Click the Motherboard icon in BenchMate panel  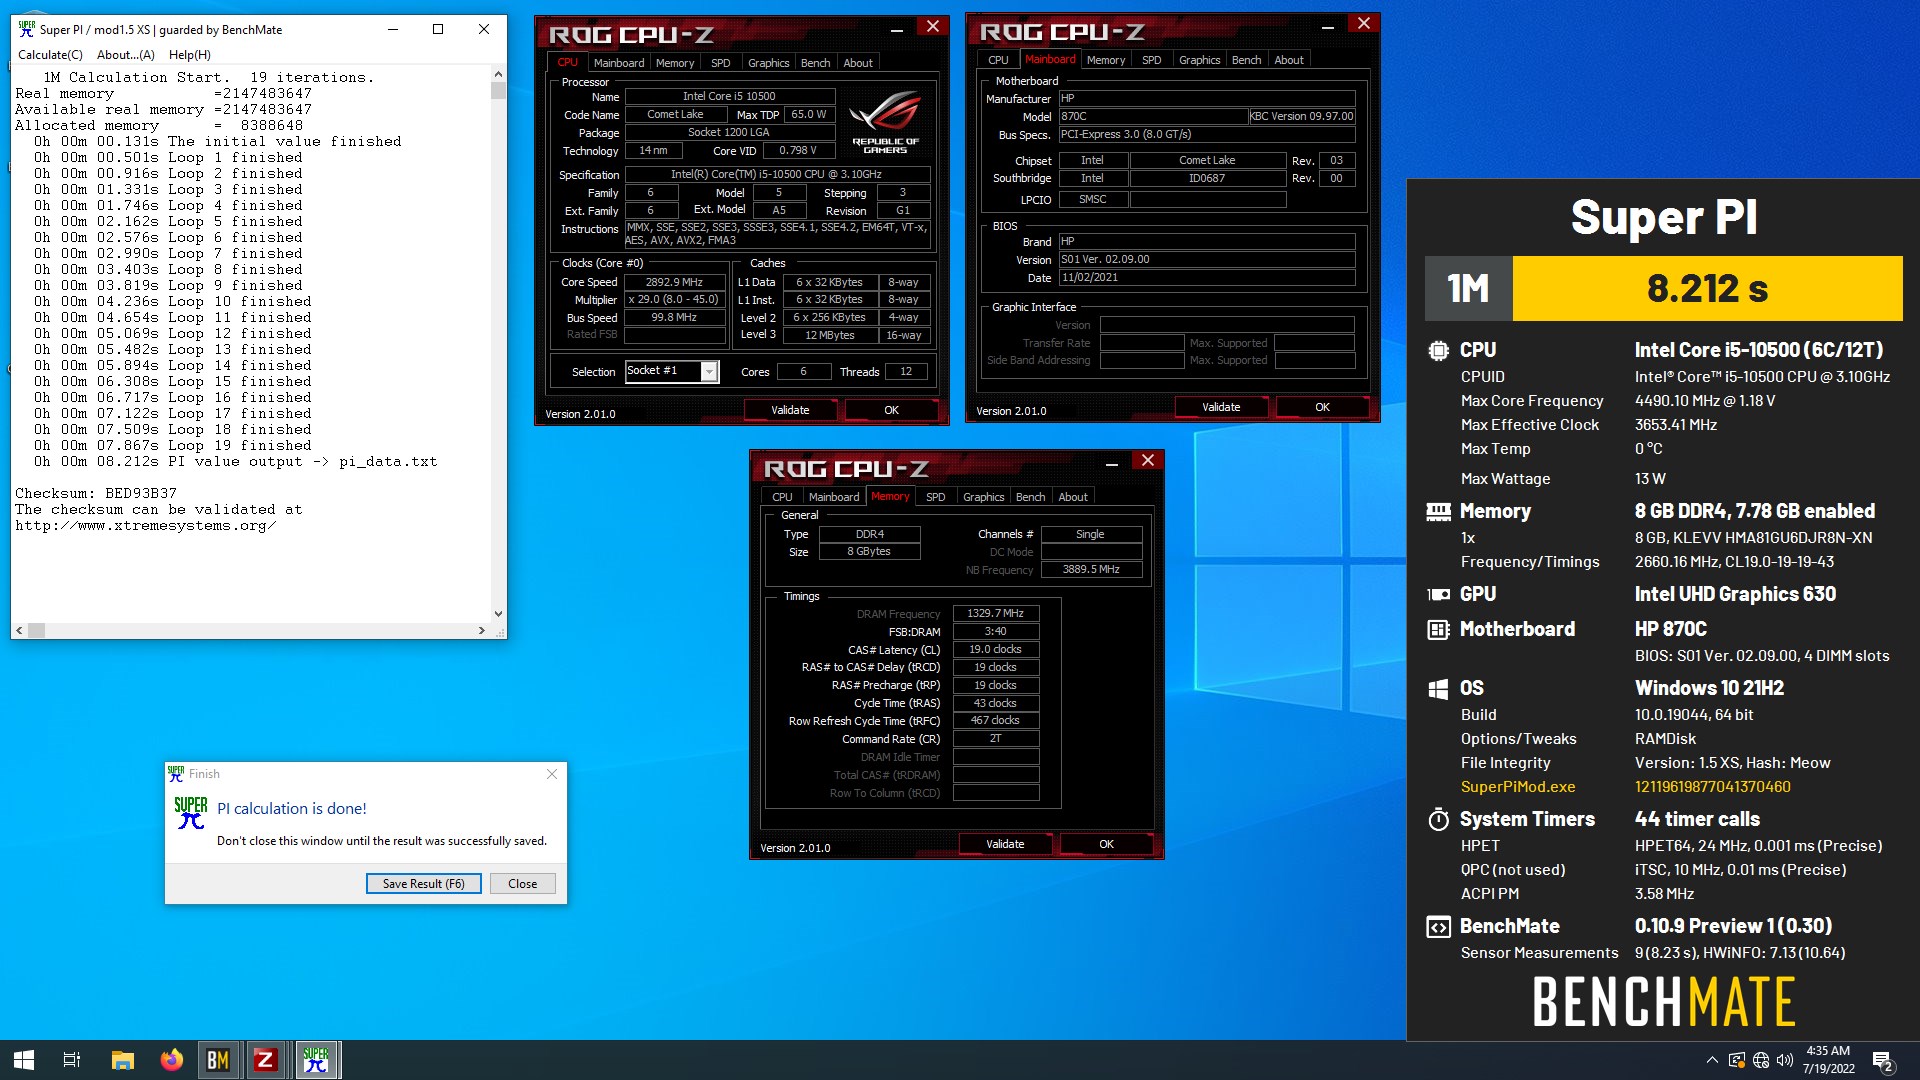pyautogui.click(x=1438, y=630)
